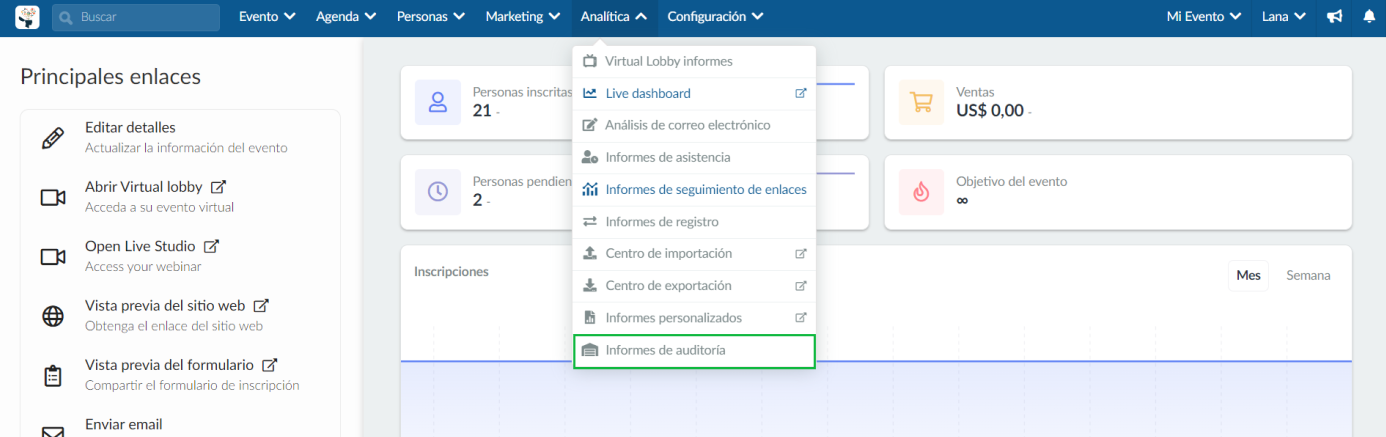
Task: Click the external link icon on Centro de exportación
Action: (800, 285)
